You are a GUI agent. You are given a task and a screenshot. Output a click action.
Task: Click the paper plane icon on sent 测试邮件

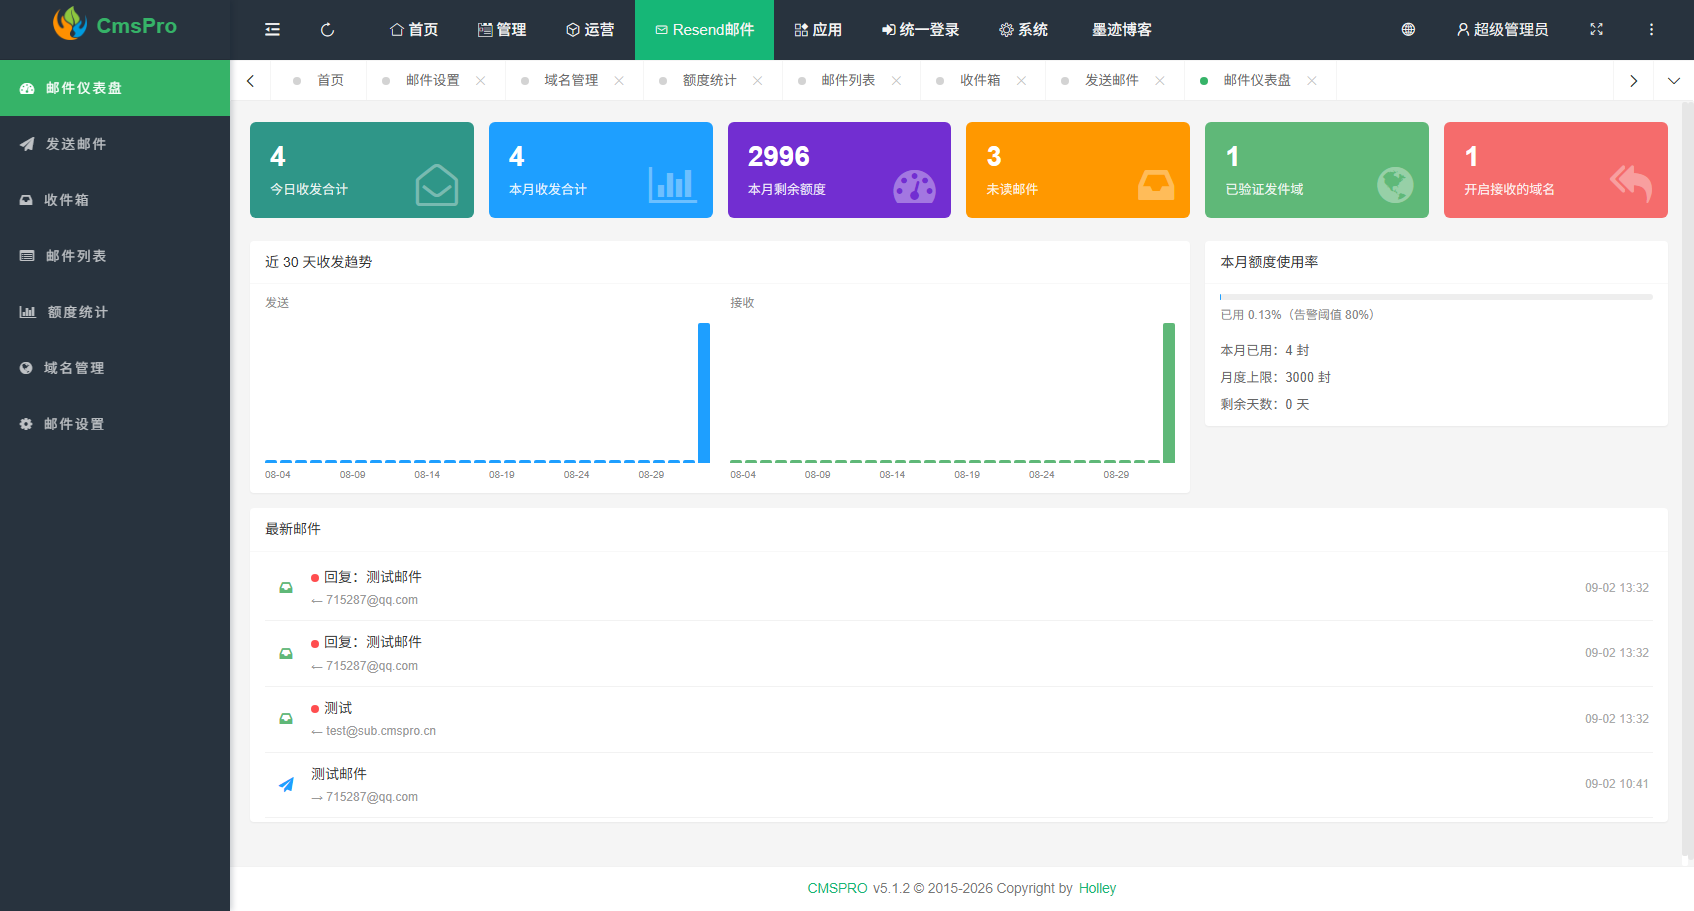point(286,785)
